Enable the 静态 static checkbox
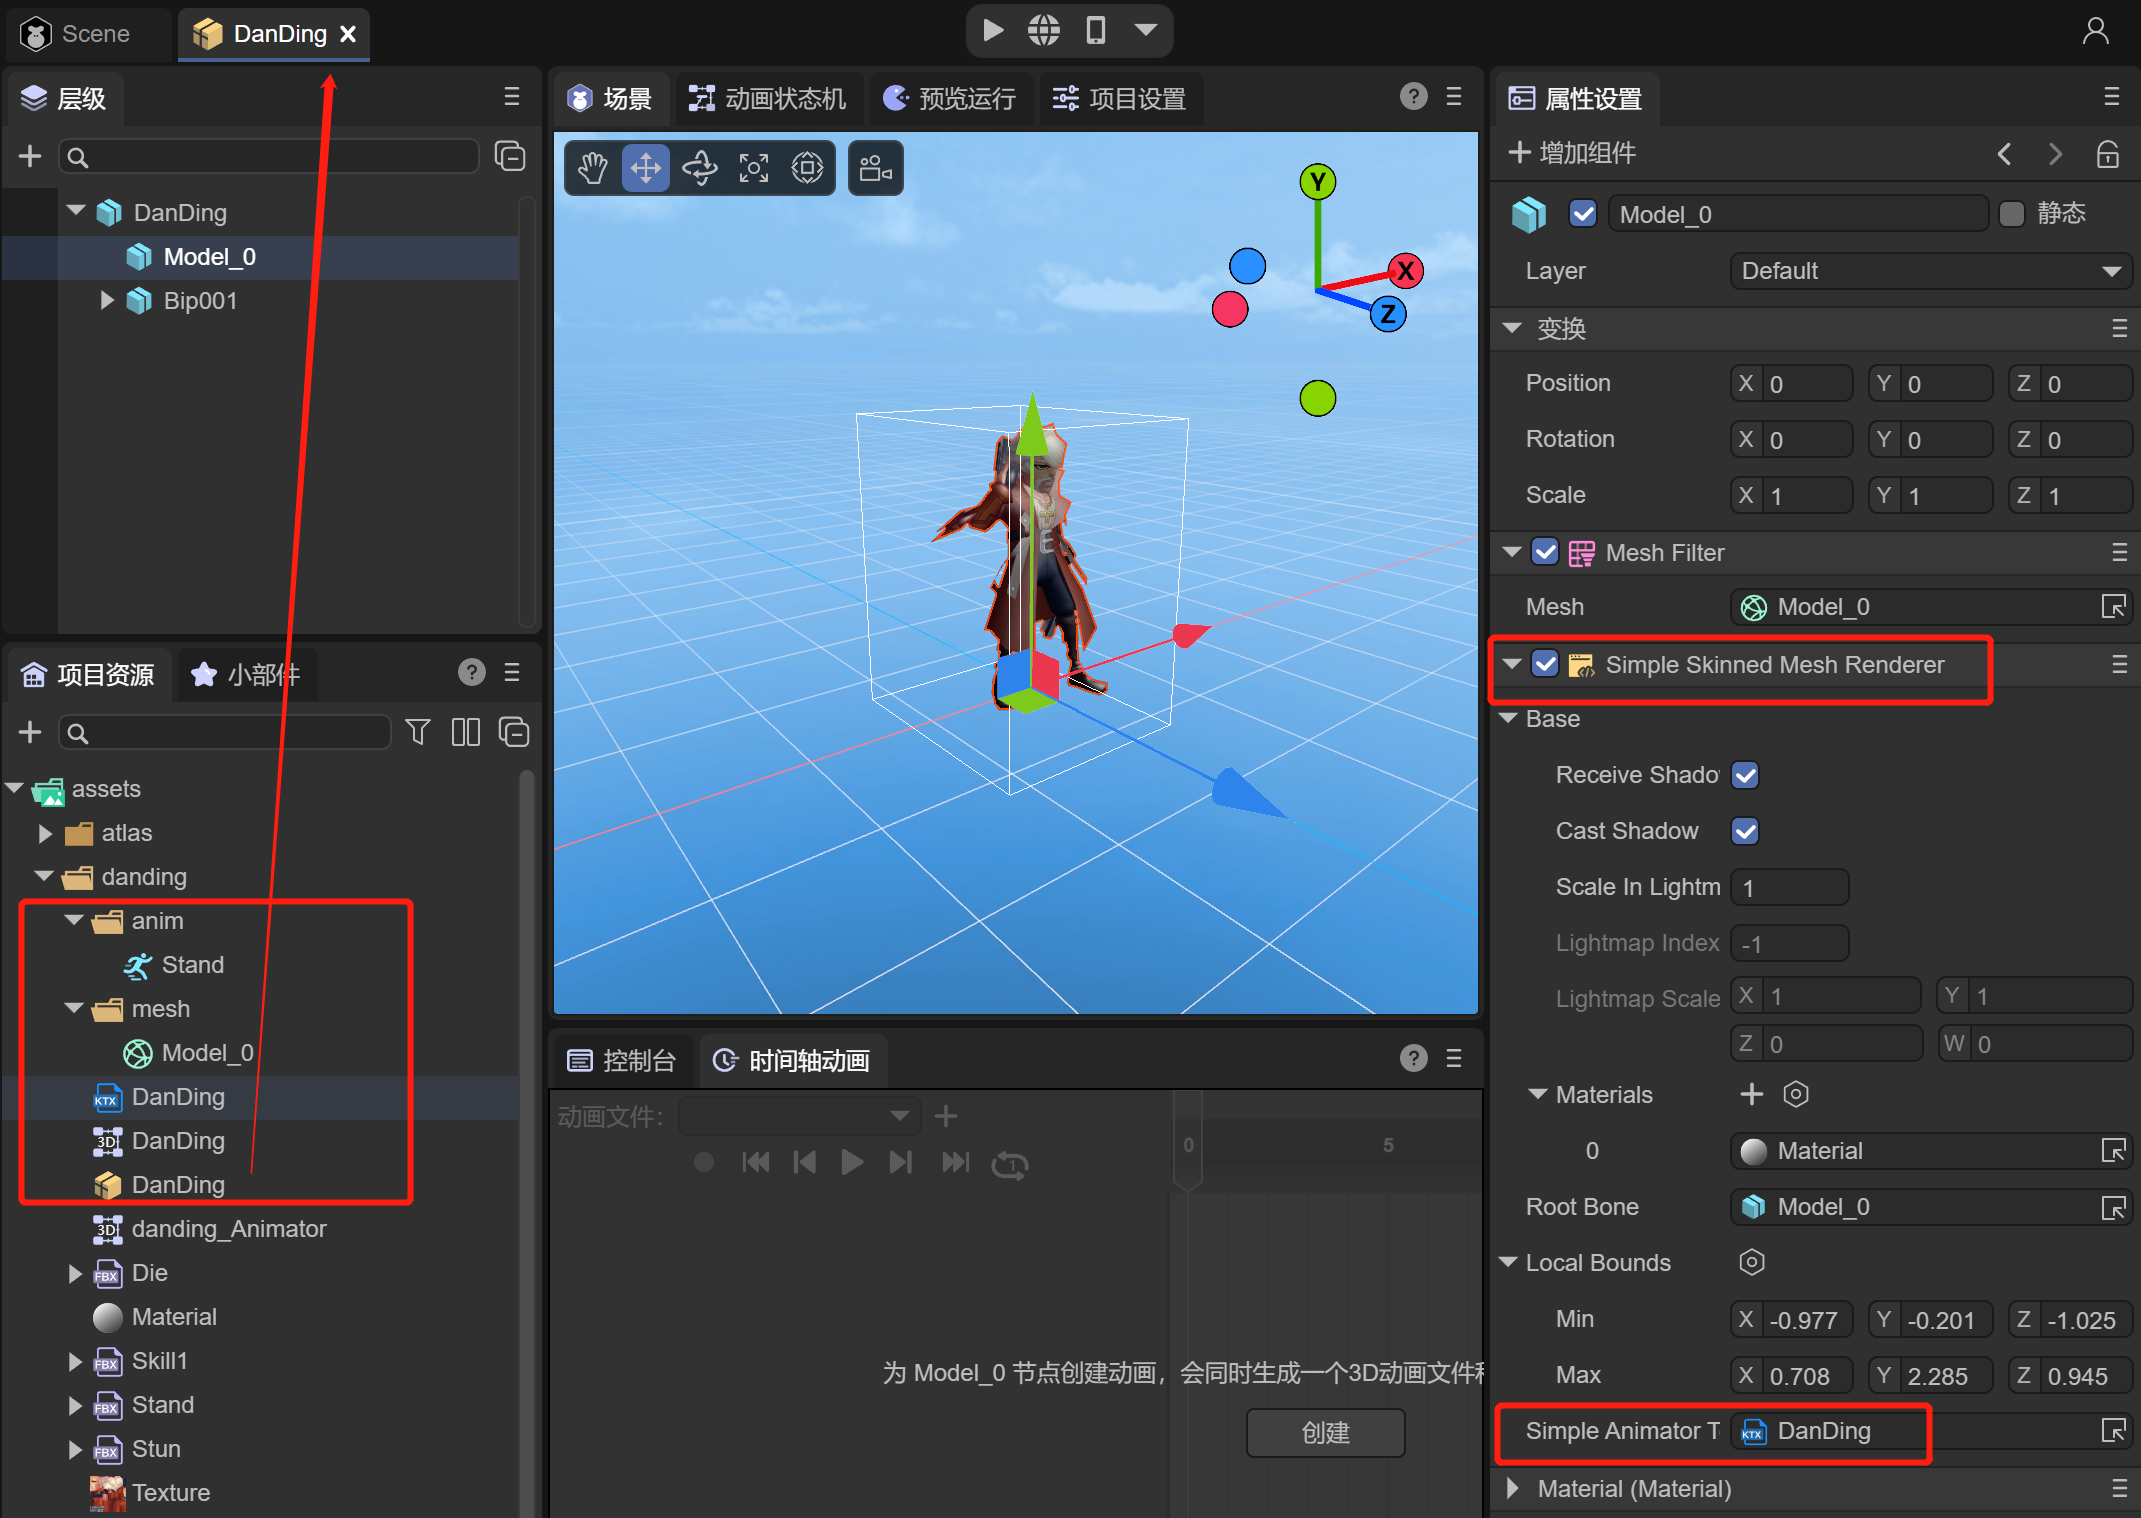This screenshot has height=1518, width=2141. pos(2011,214)
